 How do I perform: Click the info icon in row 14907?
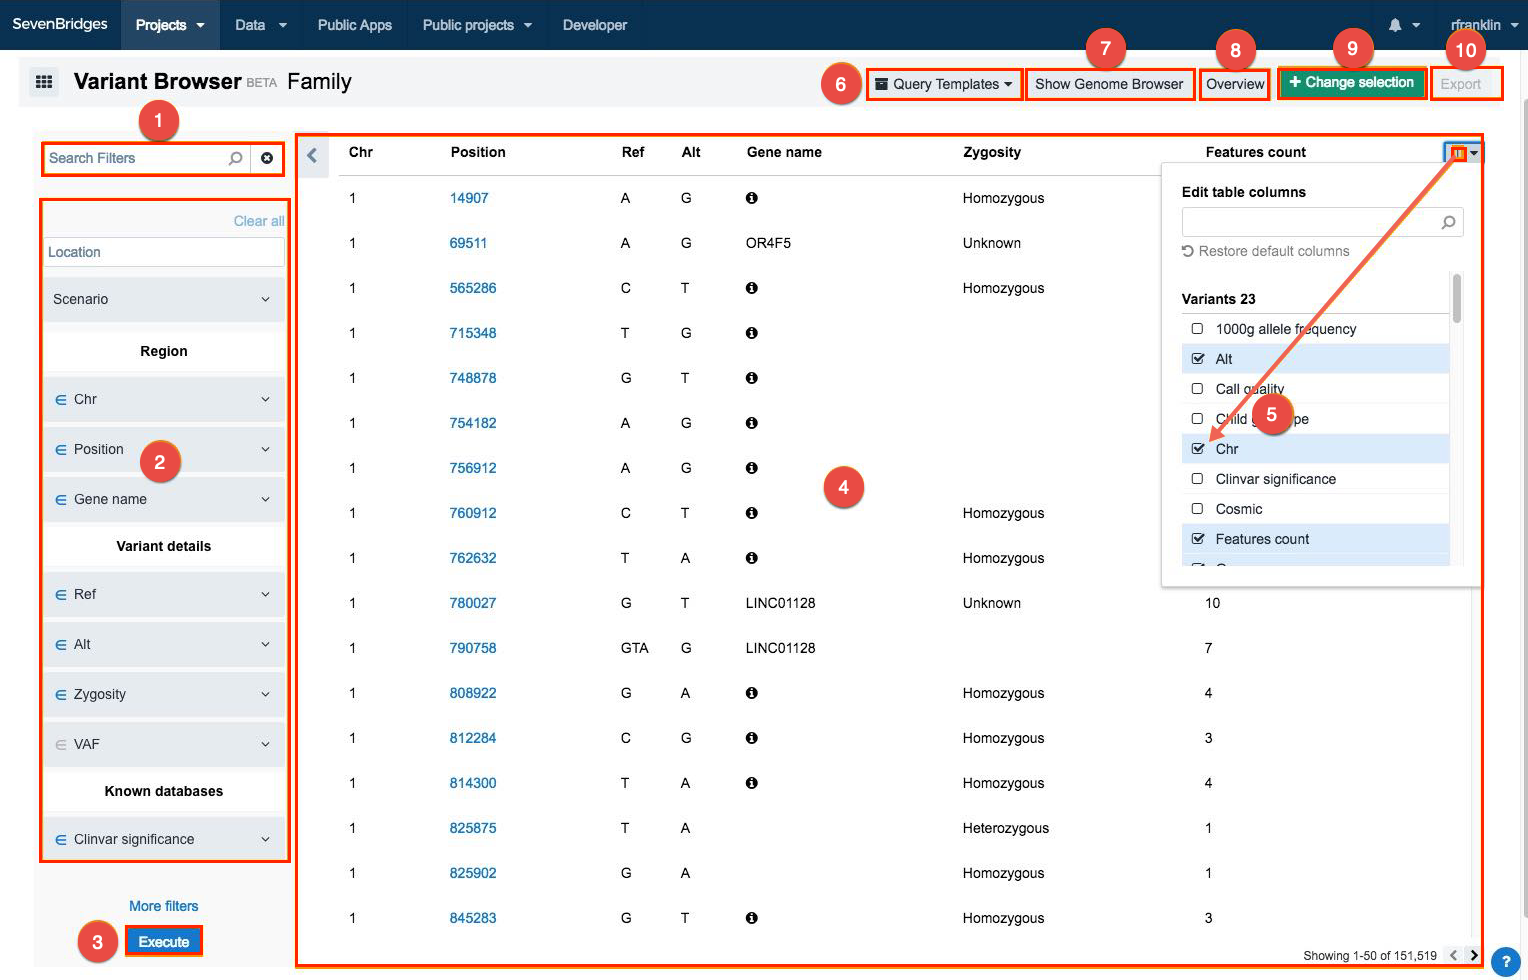point(752,198)
